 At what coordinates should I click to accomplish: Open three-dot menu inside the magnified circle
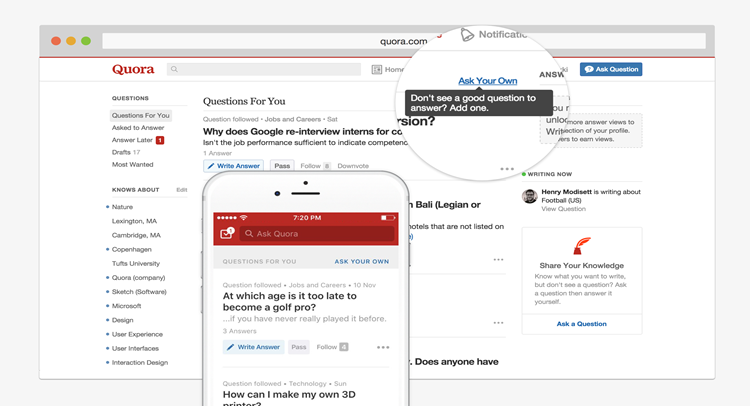(507, 169)
